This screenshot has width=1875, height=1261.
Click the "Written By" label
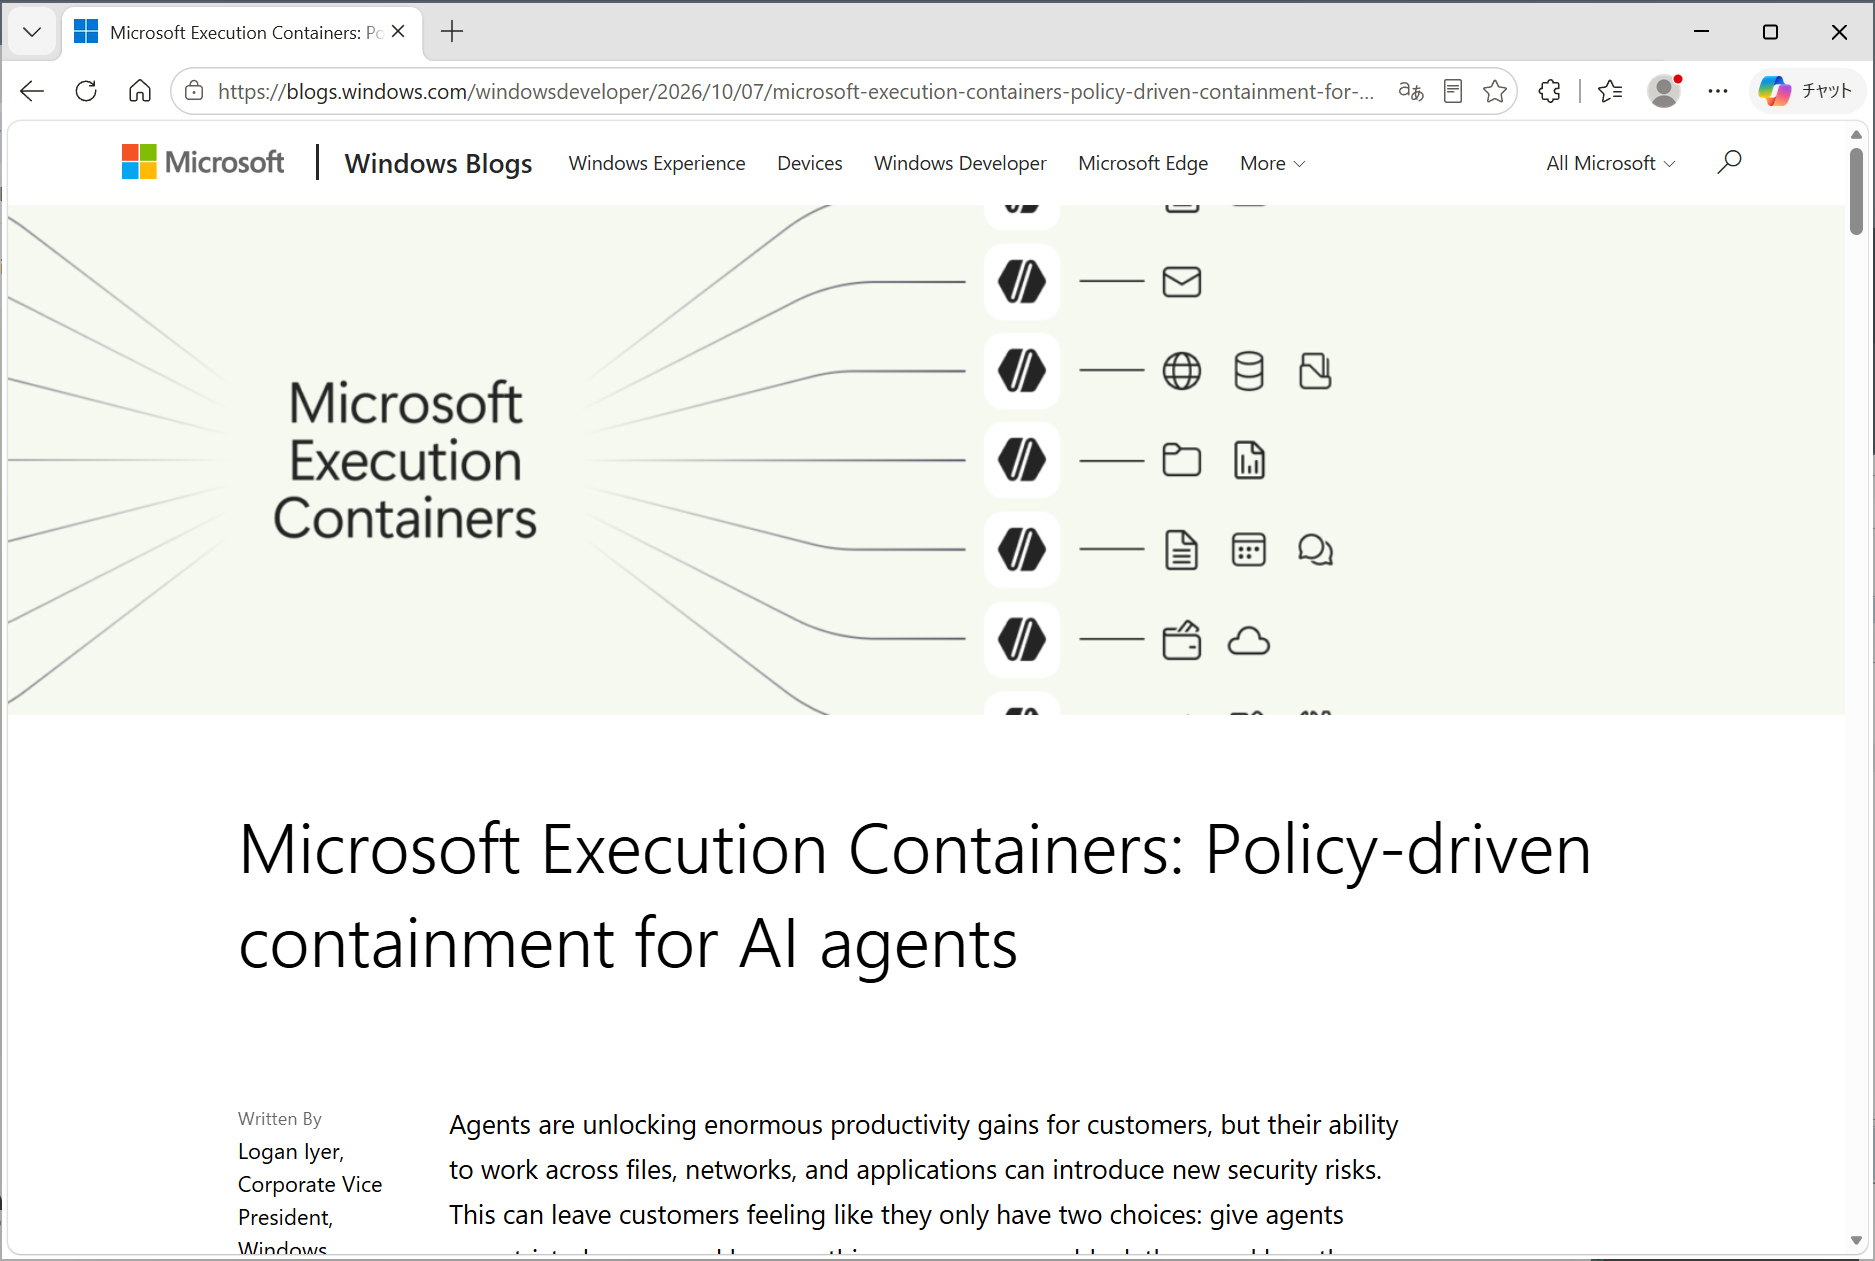[x=280, y=1118]
